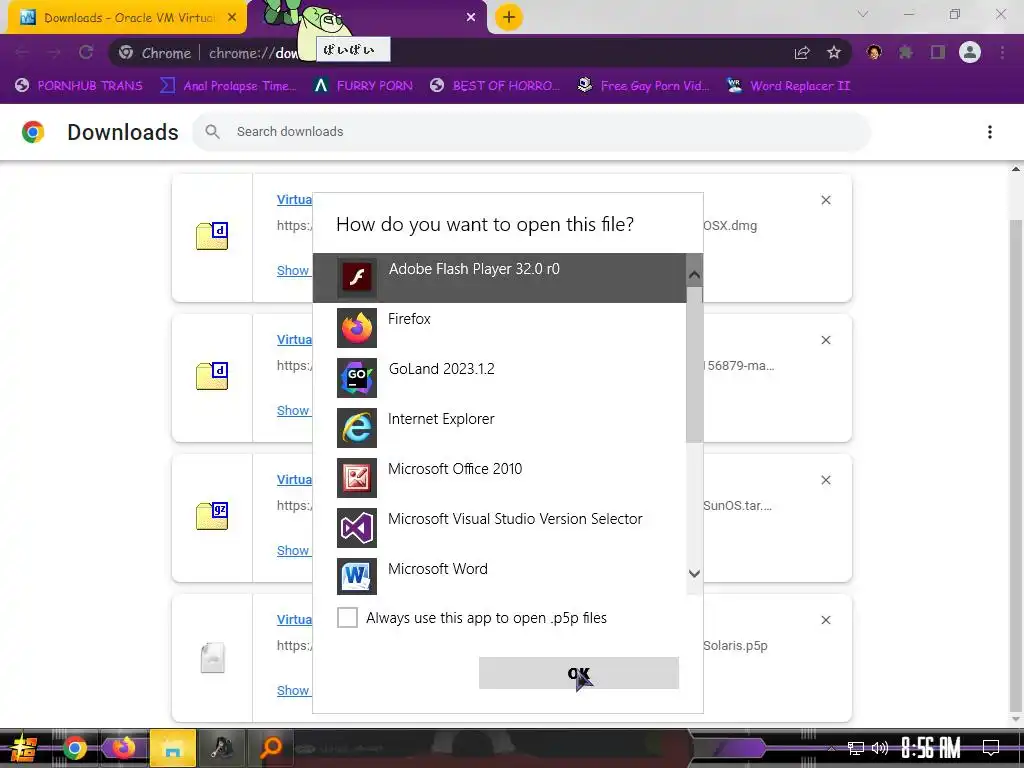Pick GoLand 2023.1.2 from the list
The image size is (1024, 768).
[x=499, y=377]
